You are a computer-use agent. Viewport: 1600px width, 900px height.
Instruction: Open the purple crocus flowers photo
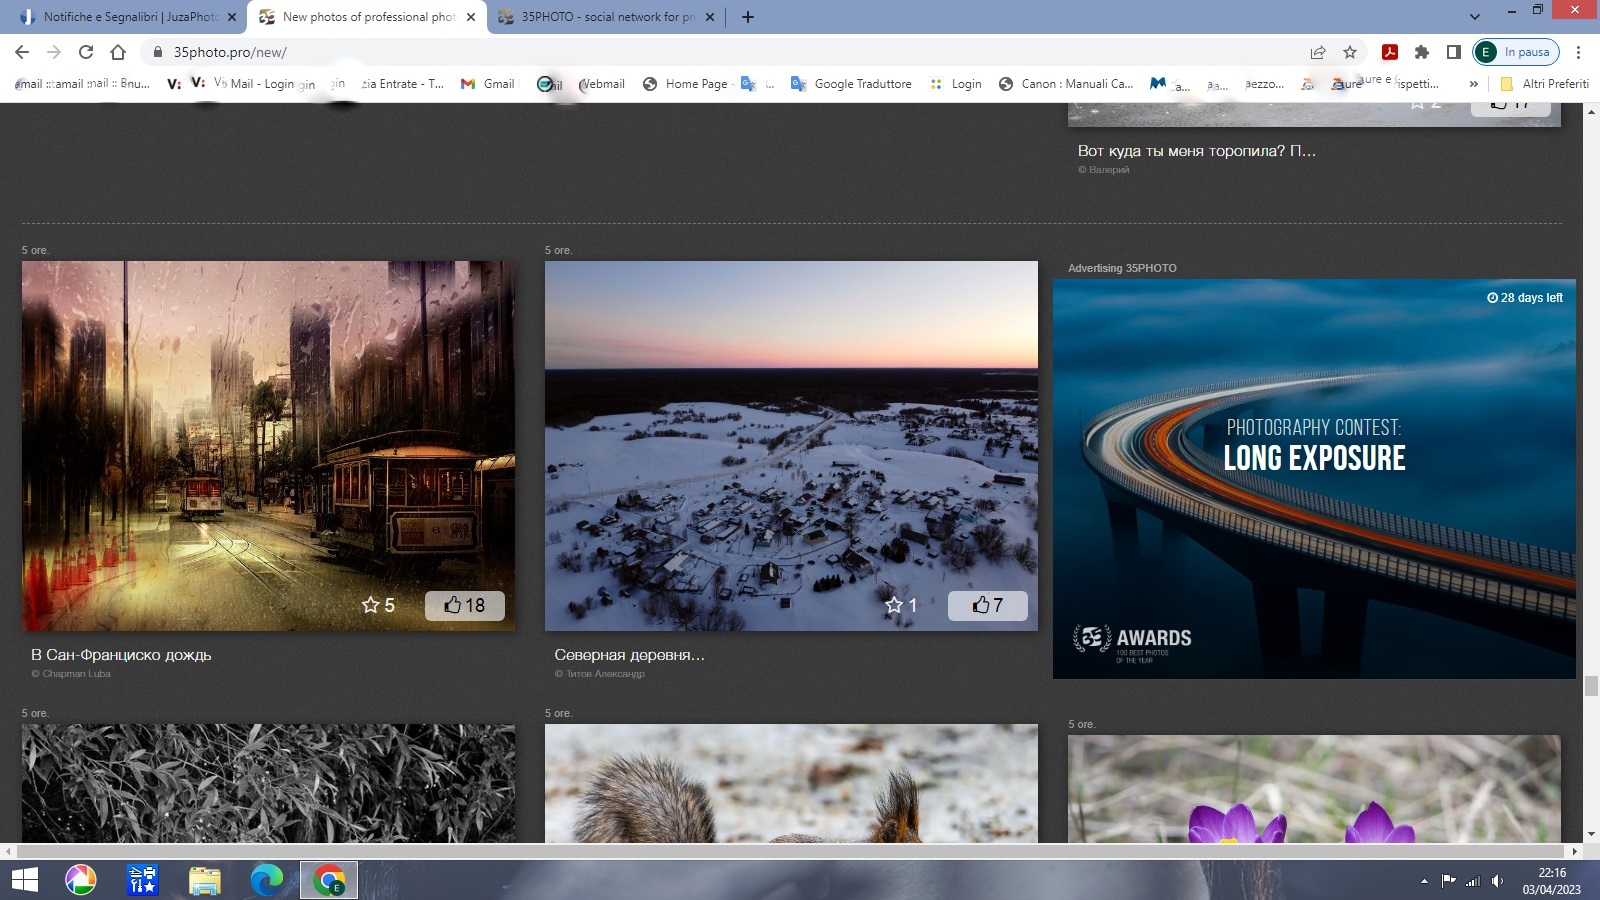coord(1314,789)
